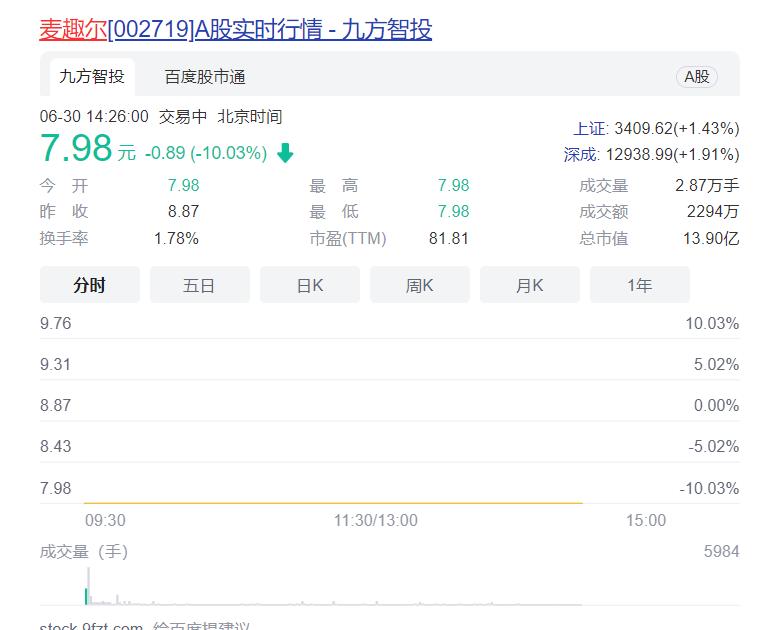
Task: Click the 换手率 value 1.78%
Action: pos(176,238)
